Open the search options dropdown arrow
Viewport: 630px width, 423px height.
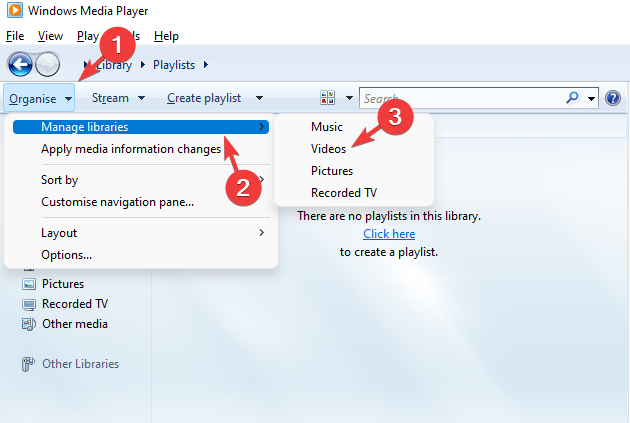pyautogui.click(x=591, y=98)
